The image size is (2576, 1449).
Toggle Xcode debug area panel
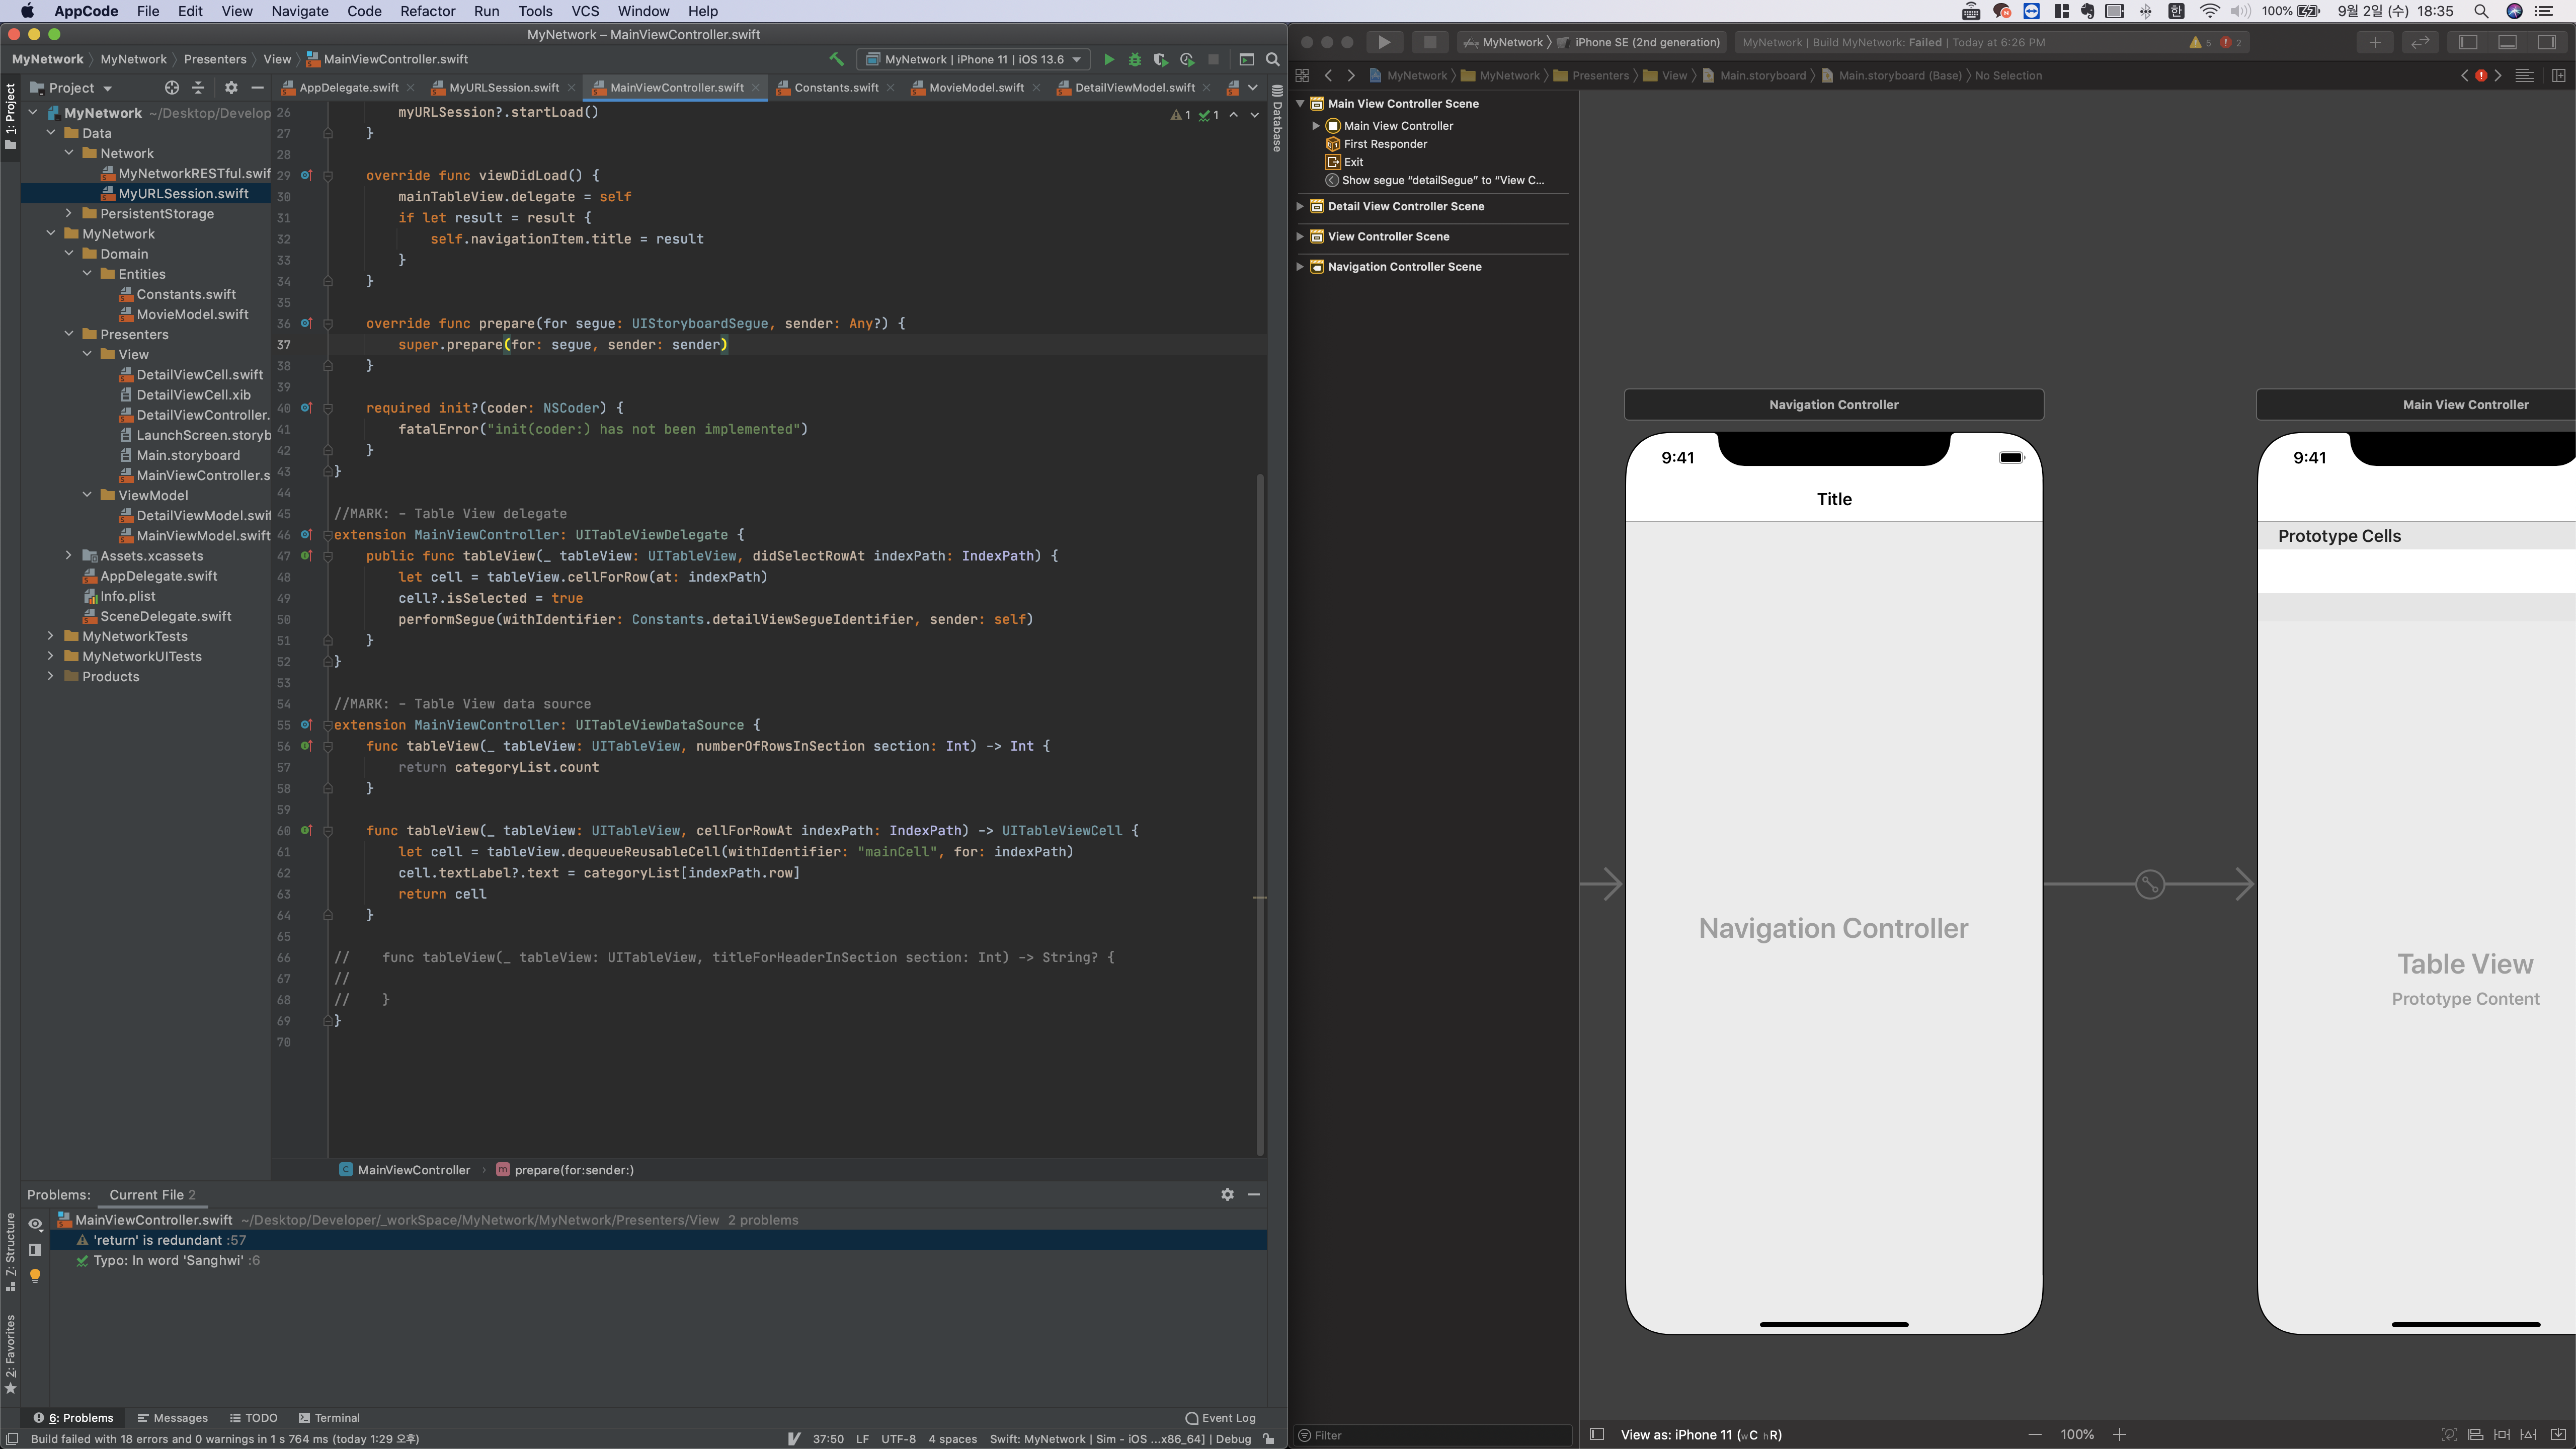click(2507, 42)
